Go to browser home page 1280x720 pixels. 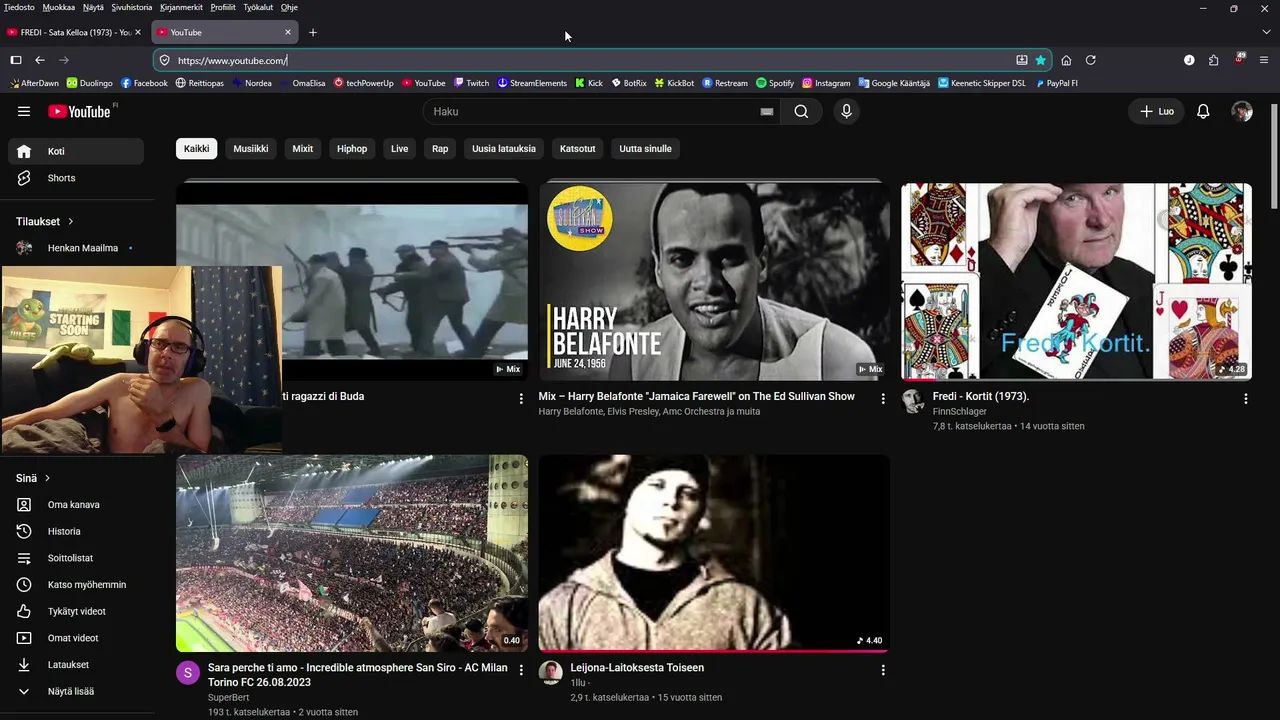coord(1066,60)
